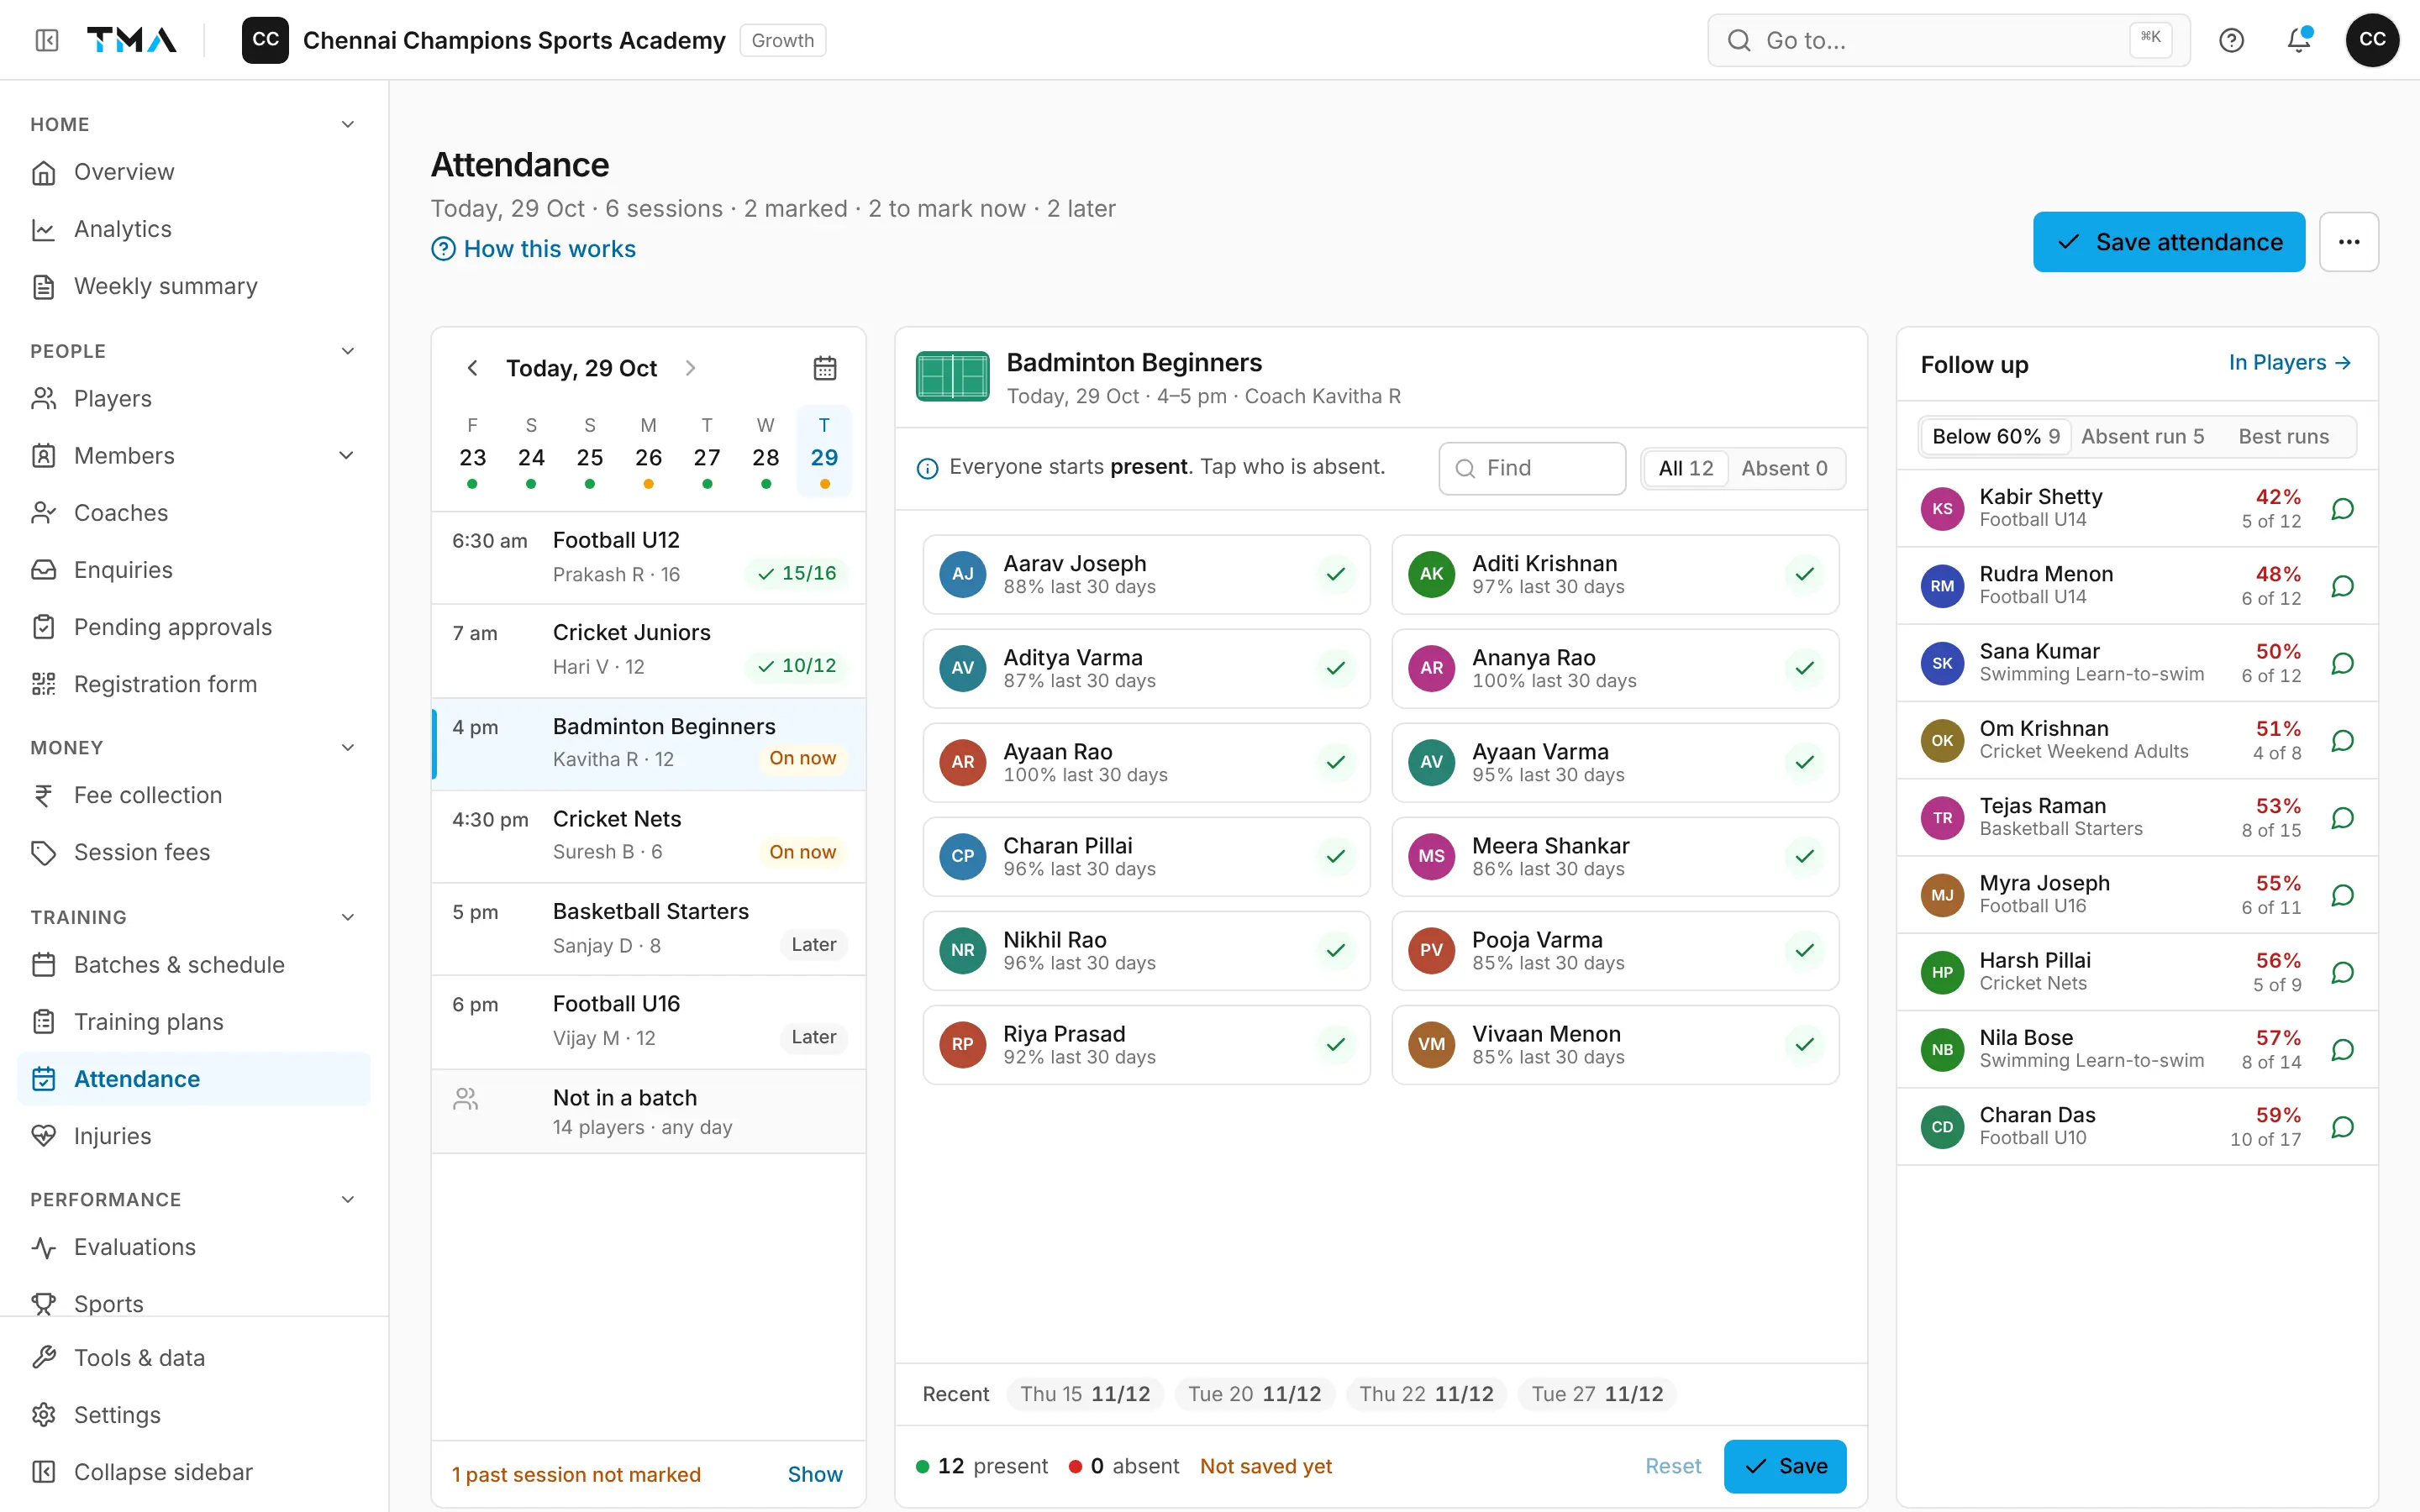Toggle sidebar panel icon beside TMA logo
Viewport: 2420px width, 1512px height.
47,40
